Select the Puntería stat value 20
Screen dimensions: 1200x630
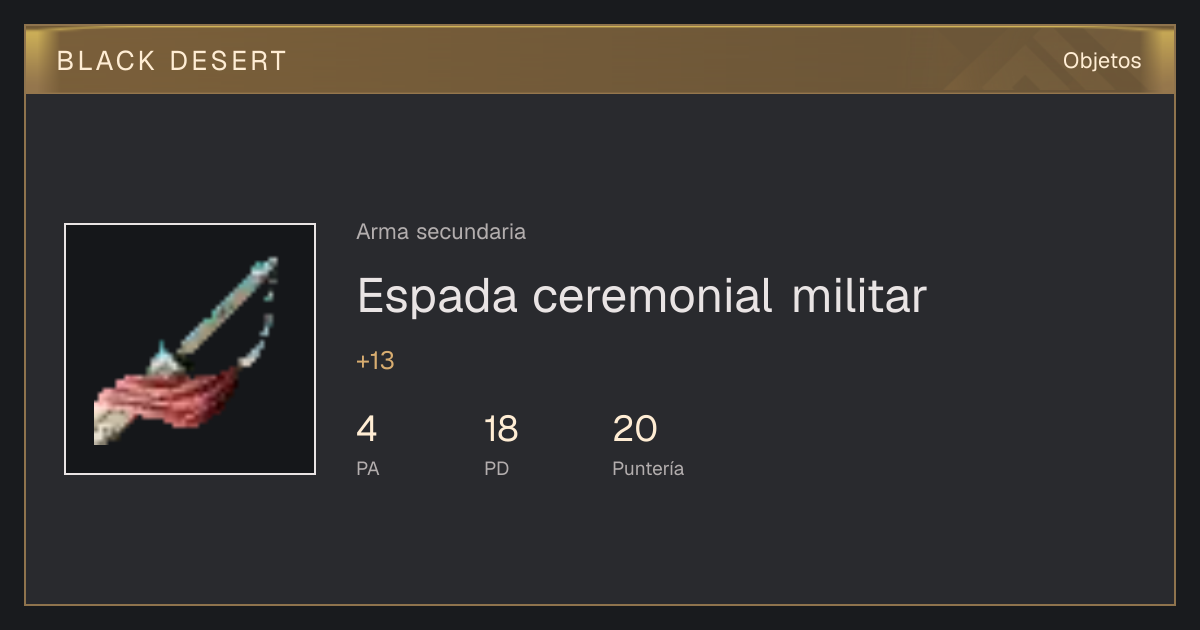(x=635, y=429)
